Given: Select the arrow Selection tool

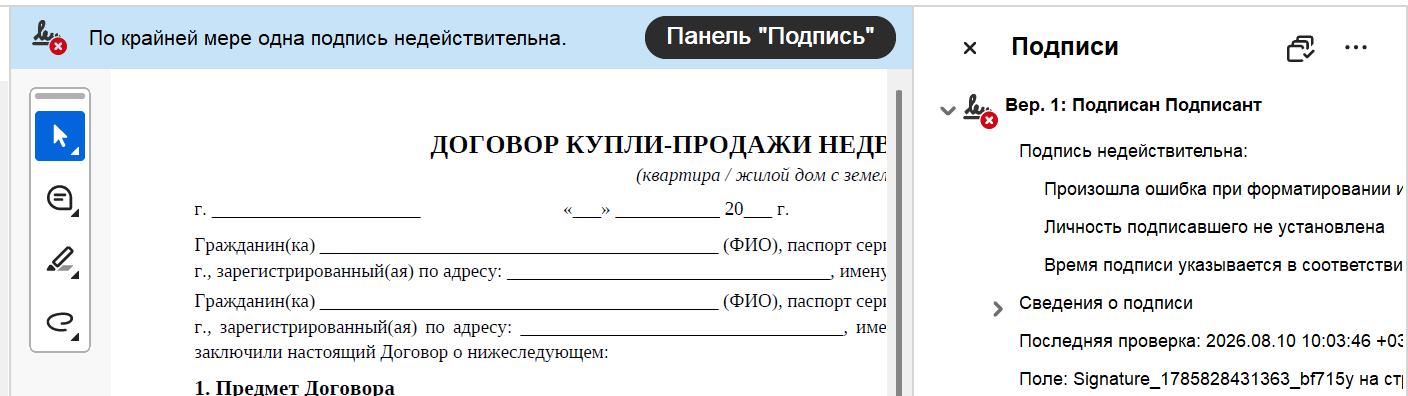Looking at the screenshot, I should [x=60, y=136].
